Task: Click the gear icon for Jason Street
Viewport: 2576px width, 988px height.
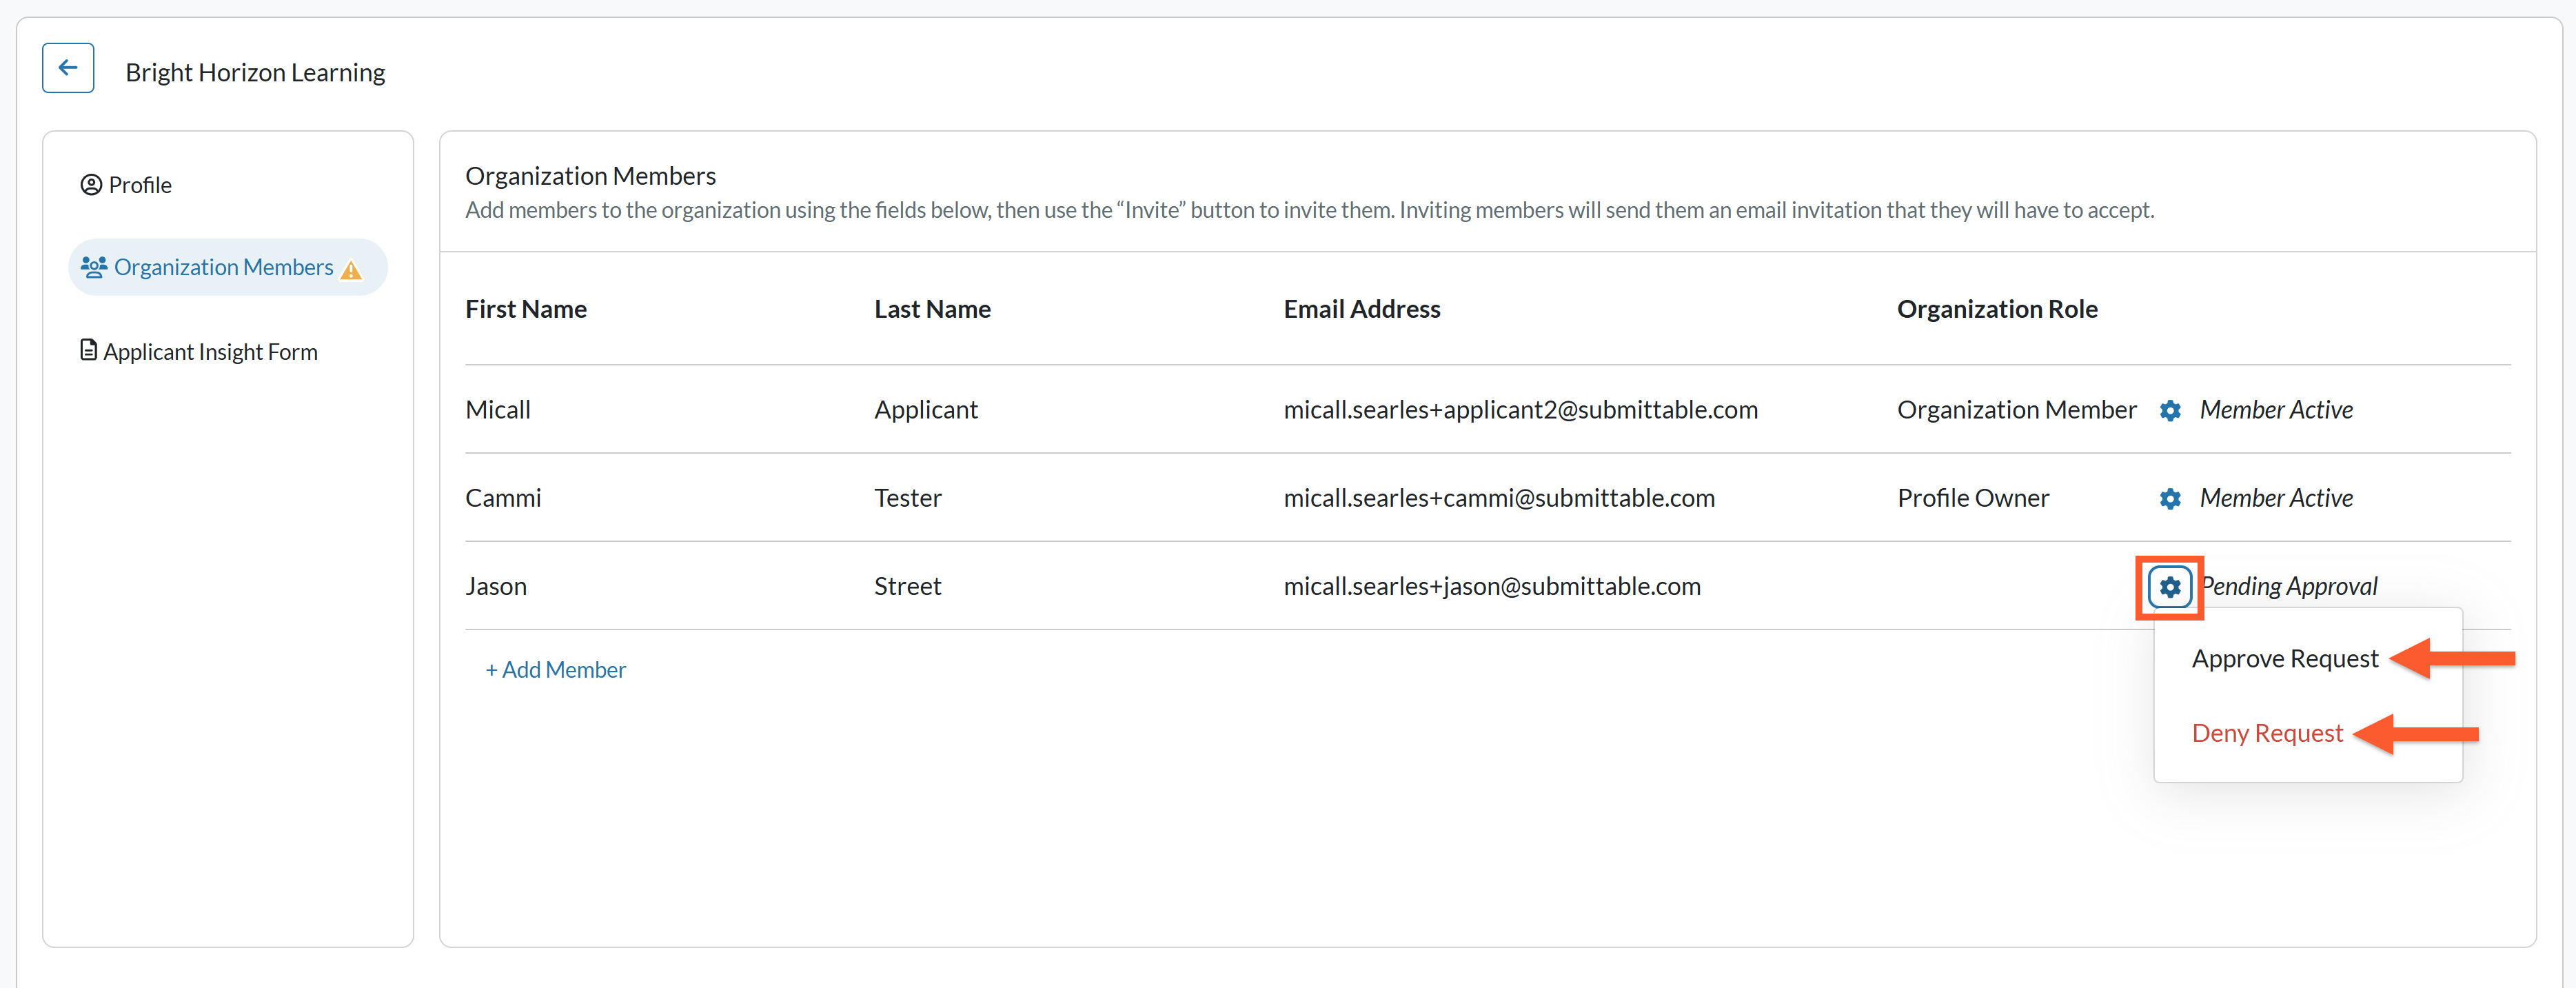Action: 2169,586
